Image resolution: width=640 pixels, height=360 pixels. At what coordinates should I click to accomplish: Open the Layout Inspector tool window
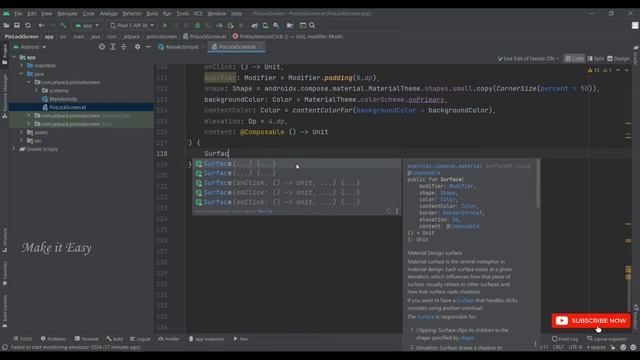pyautogui.click(x=608, y=339)
